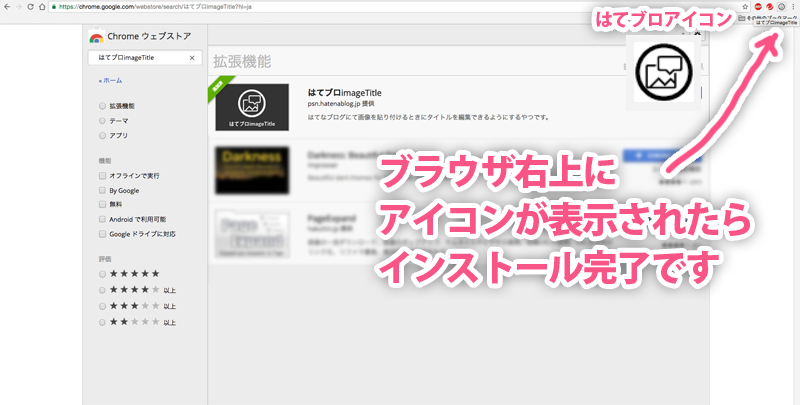Go back via the «ホーム link

tap(110, 81)
